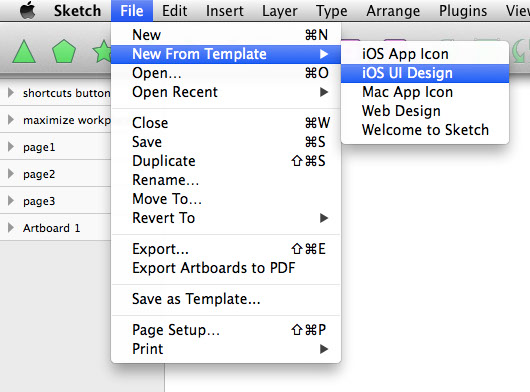Choose Export Artboards to PDF

pos(226,268)
